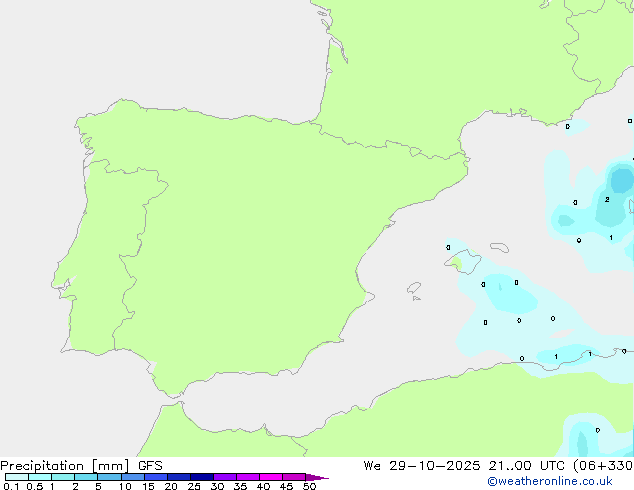Click the '15' legend scale label
The image size is (634, 490).
click(148, 486)
